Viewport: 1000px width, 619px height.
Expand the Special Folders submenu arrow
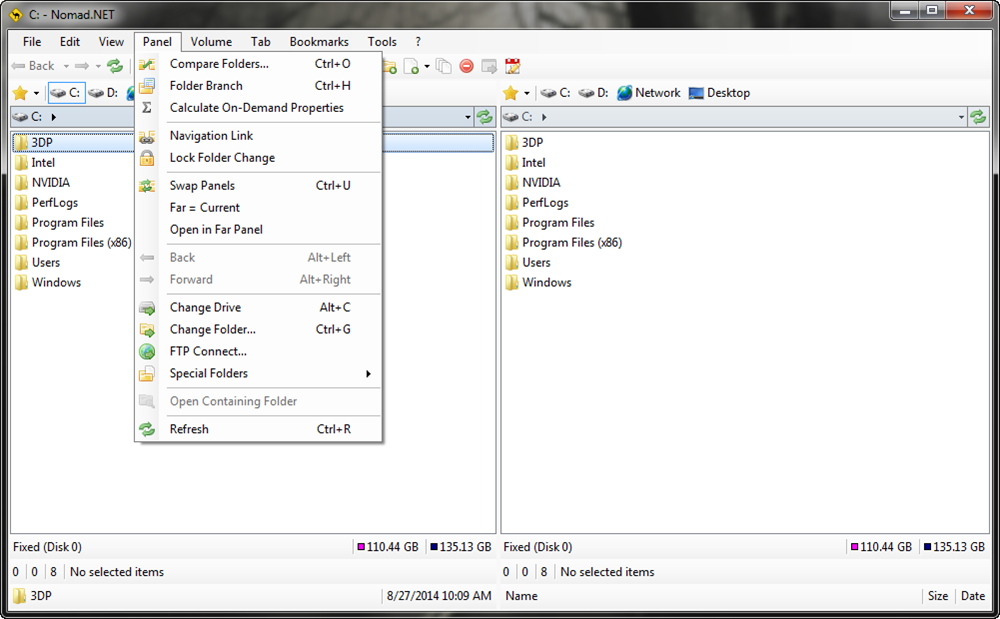368,374
